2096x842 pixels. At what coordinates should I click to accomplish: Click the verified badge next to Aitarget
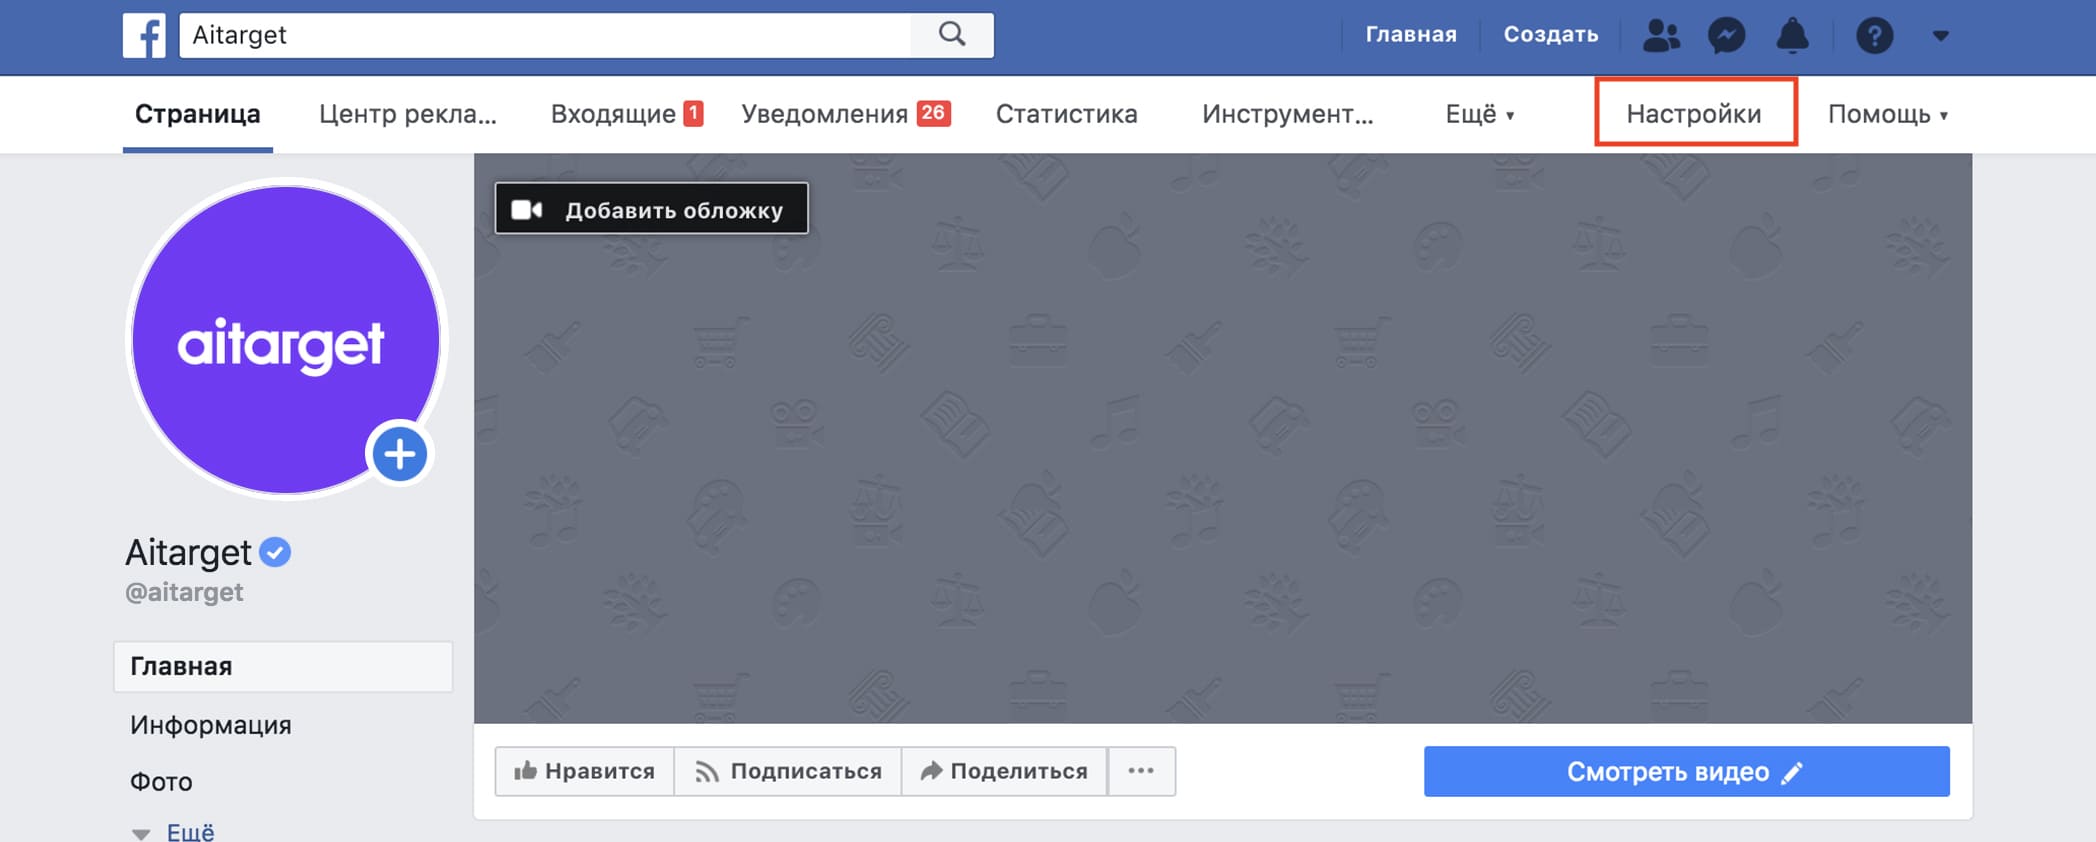point(275,552)
